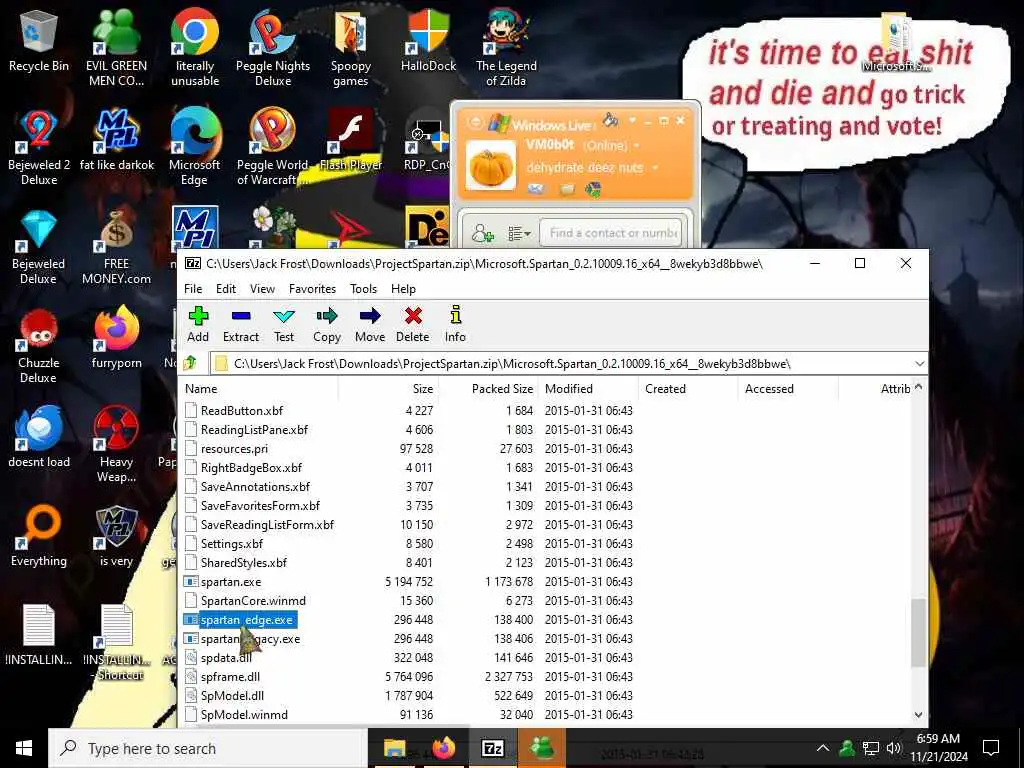Click Add a contact icon in Windows Live
This screenshot has width=1024, height=768.
coord(483,233)
